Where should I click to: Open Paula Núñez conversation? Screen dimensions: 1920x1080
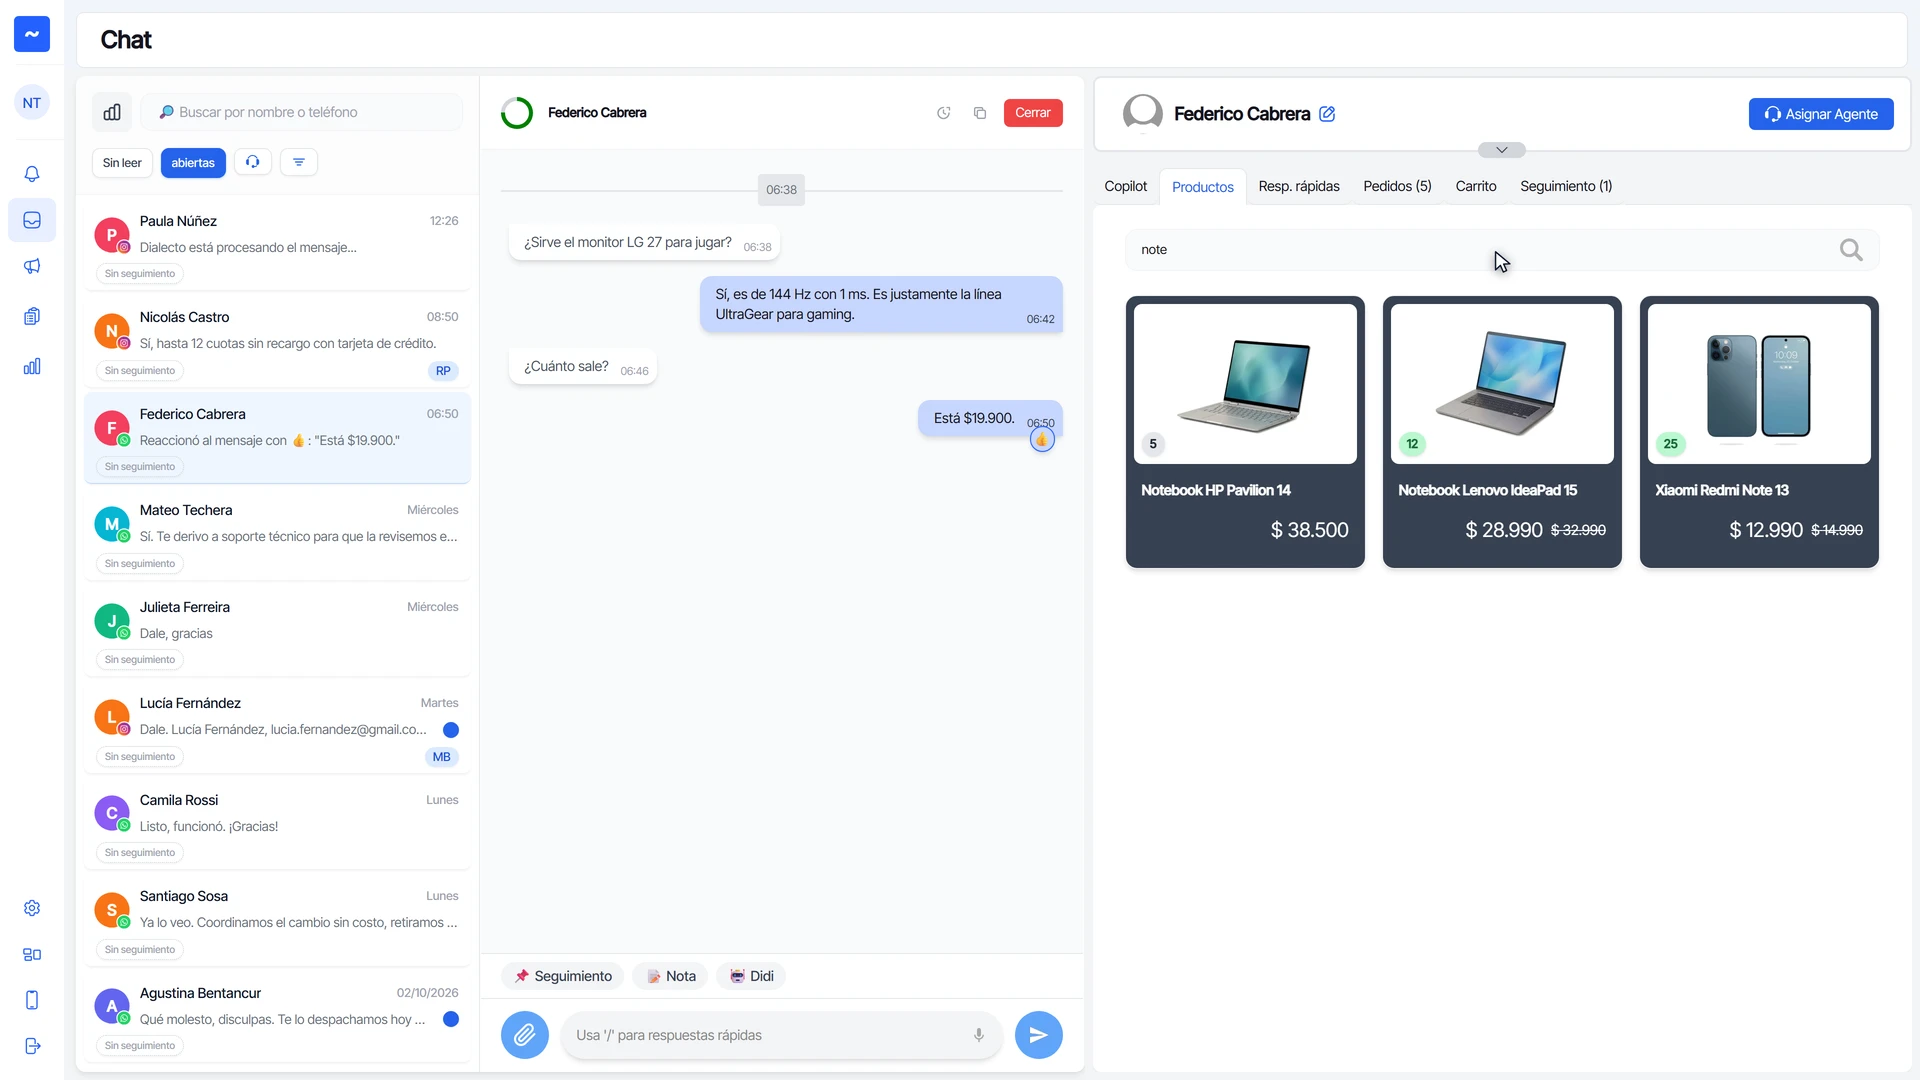tap(278, 245)
